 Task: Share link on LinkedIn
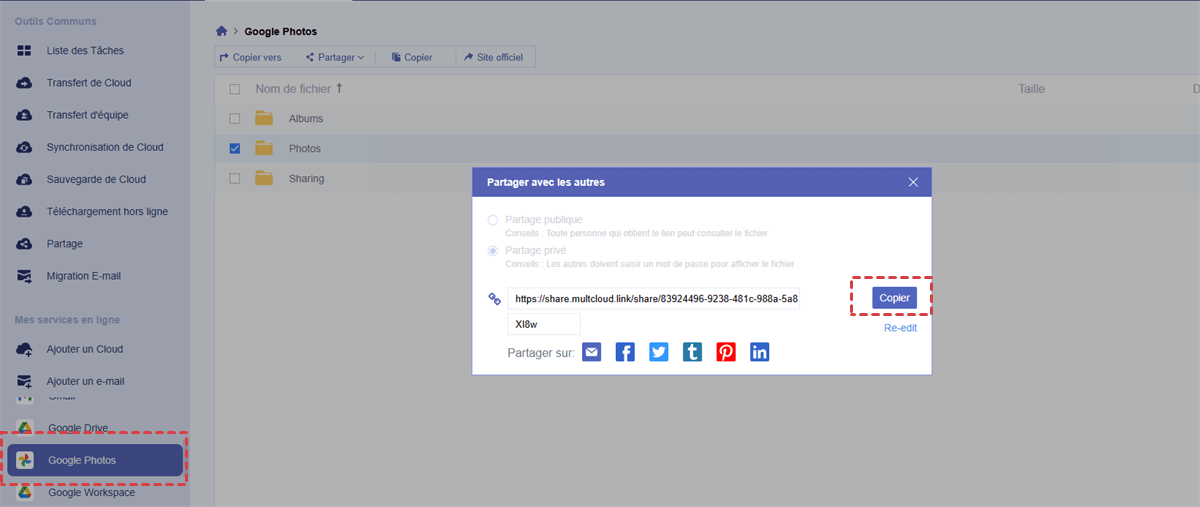760,352
